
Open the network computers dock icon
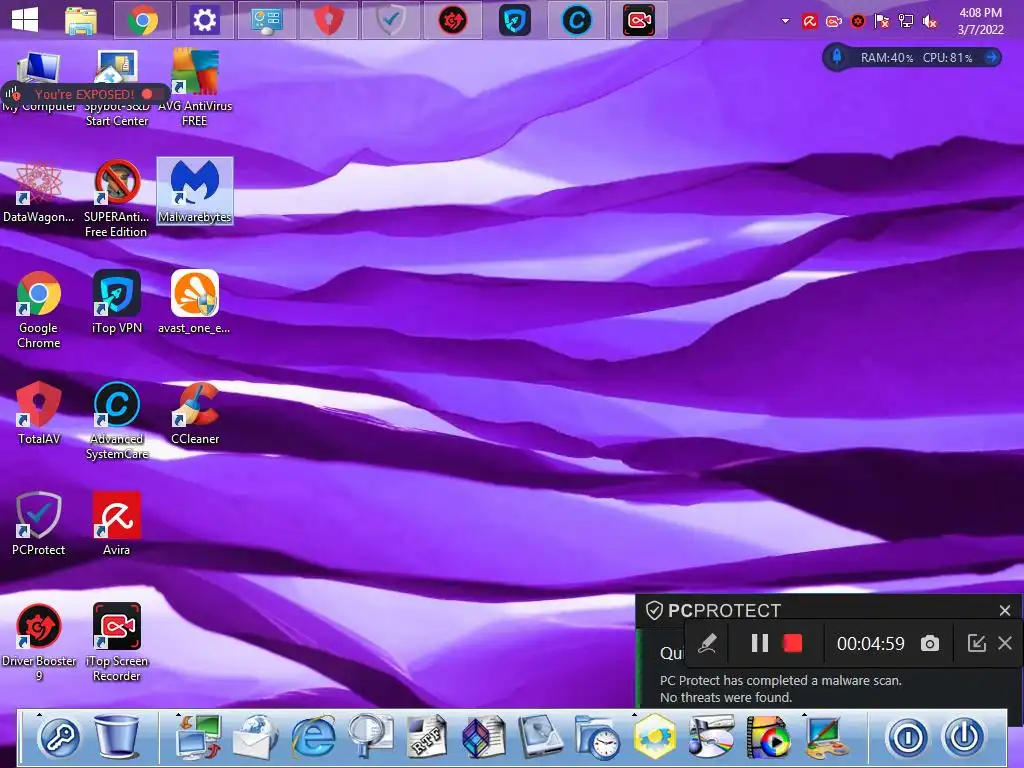[199, 737]
